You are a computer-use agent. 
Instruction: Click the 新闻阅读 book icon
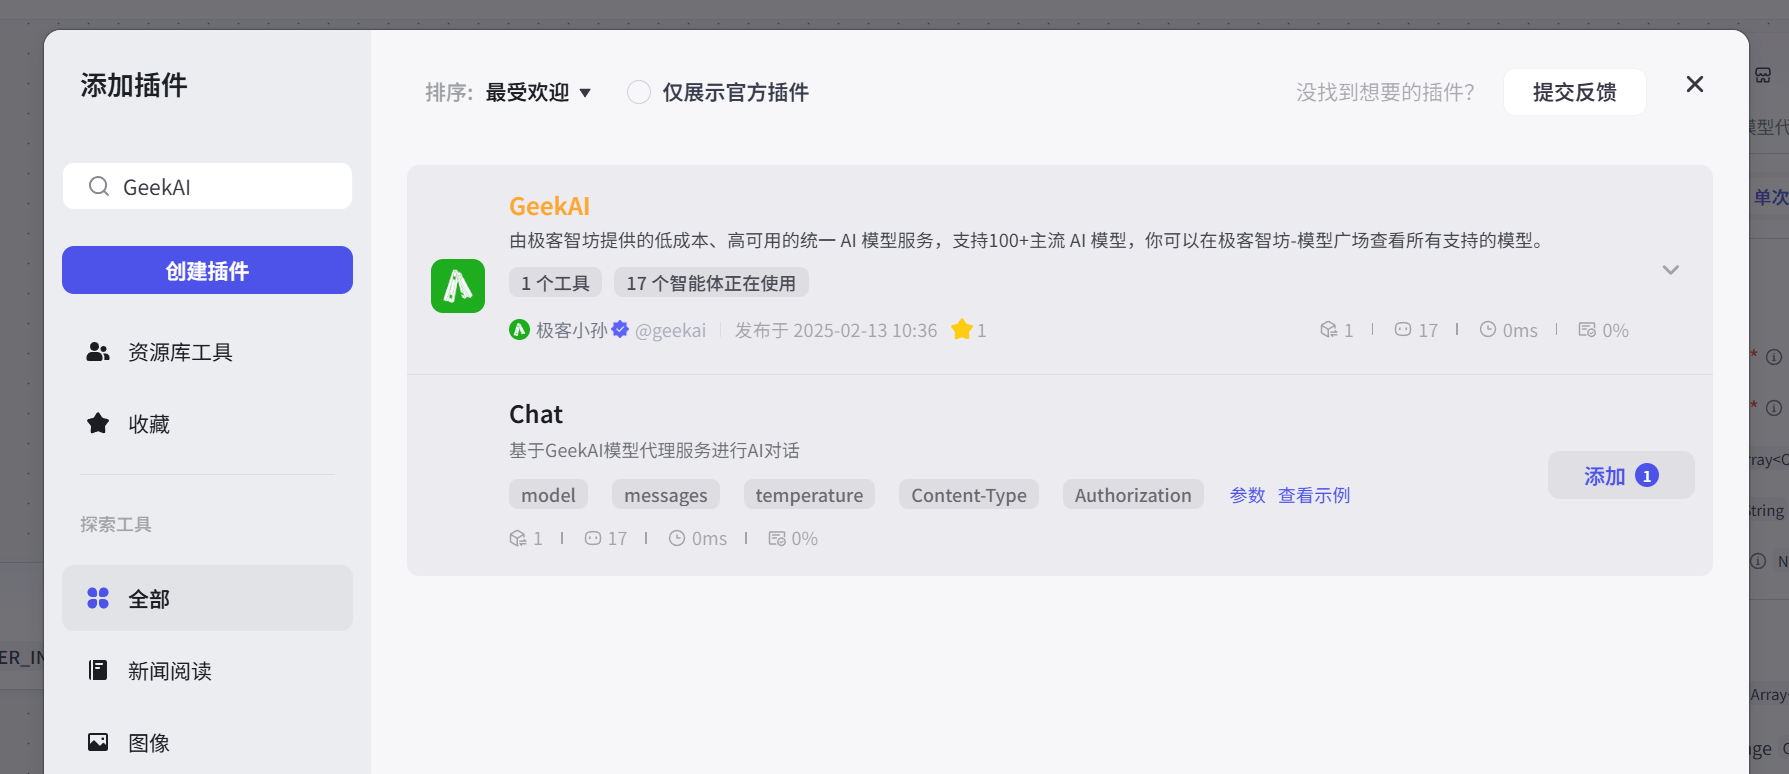(98, 670)
